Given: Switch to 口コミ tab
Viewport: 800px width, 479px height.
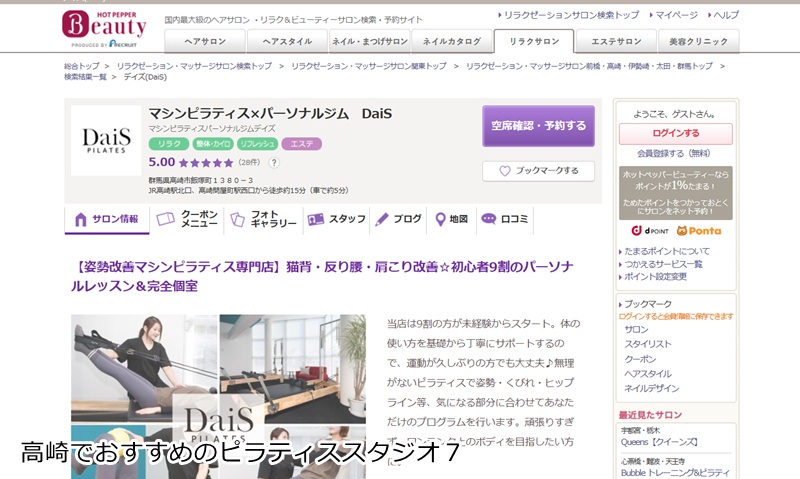Looking at the screenshot, I should [x=505, y=219].
